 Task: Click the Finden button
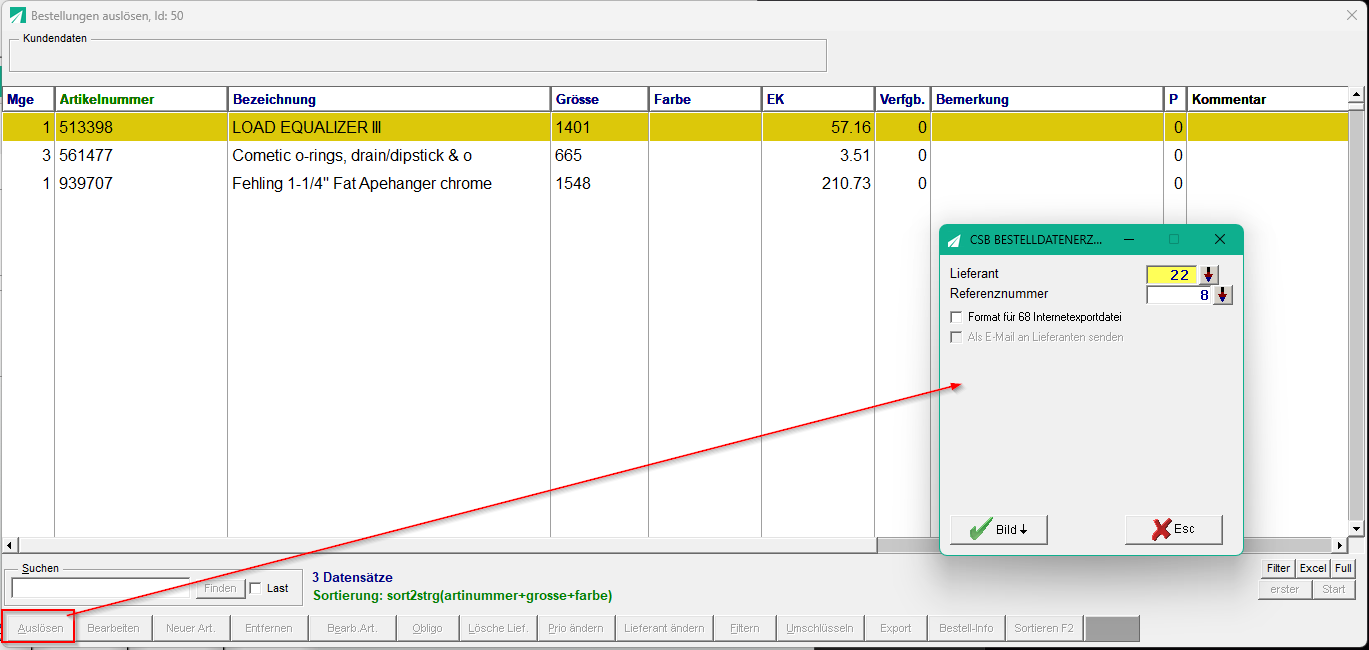point(220,588)
